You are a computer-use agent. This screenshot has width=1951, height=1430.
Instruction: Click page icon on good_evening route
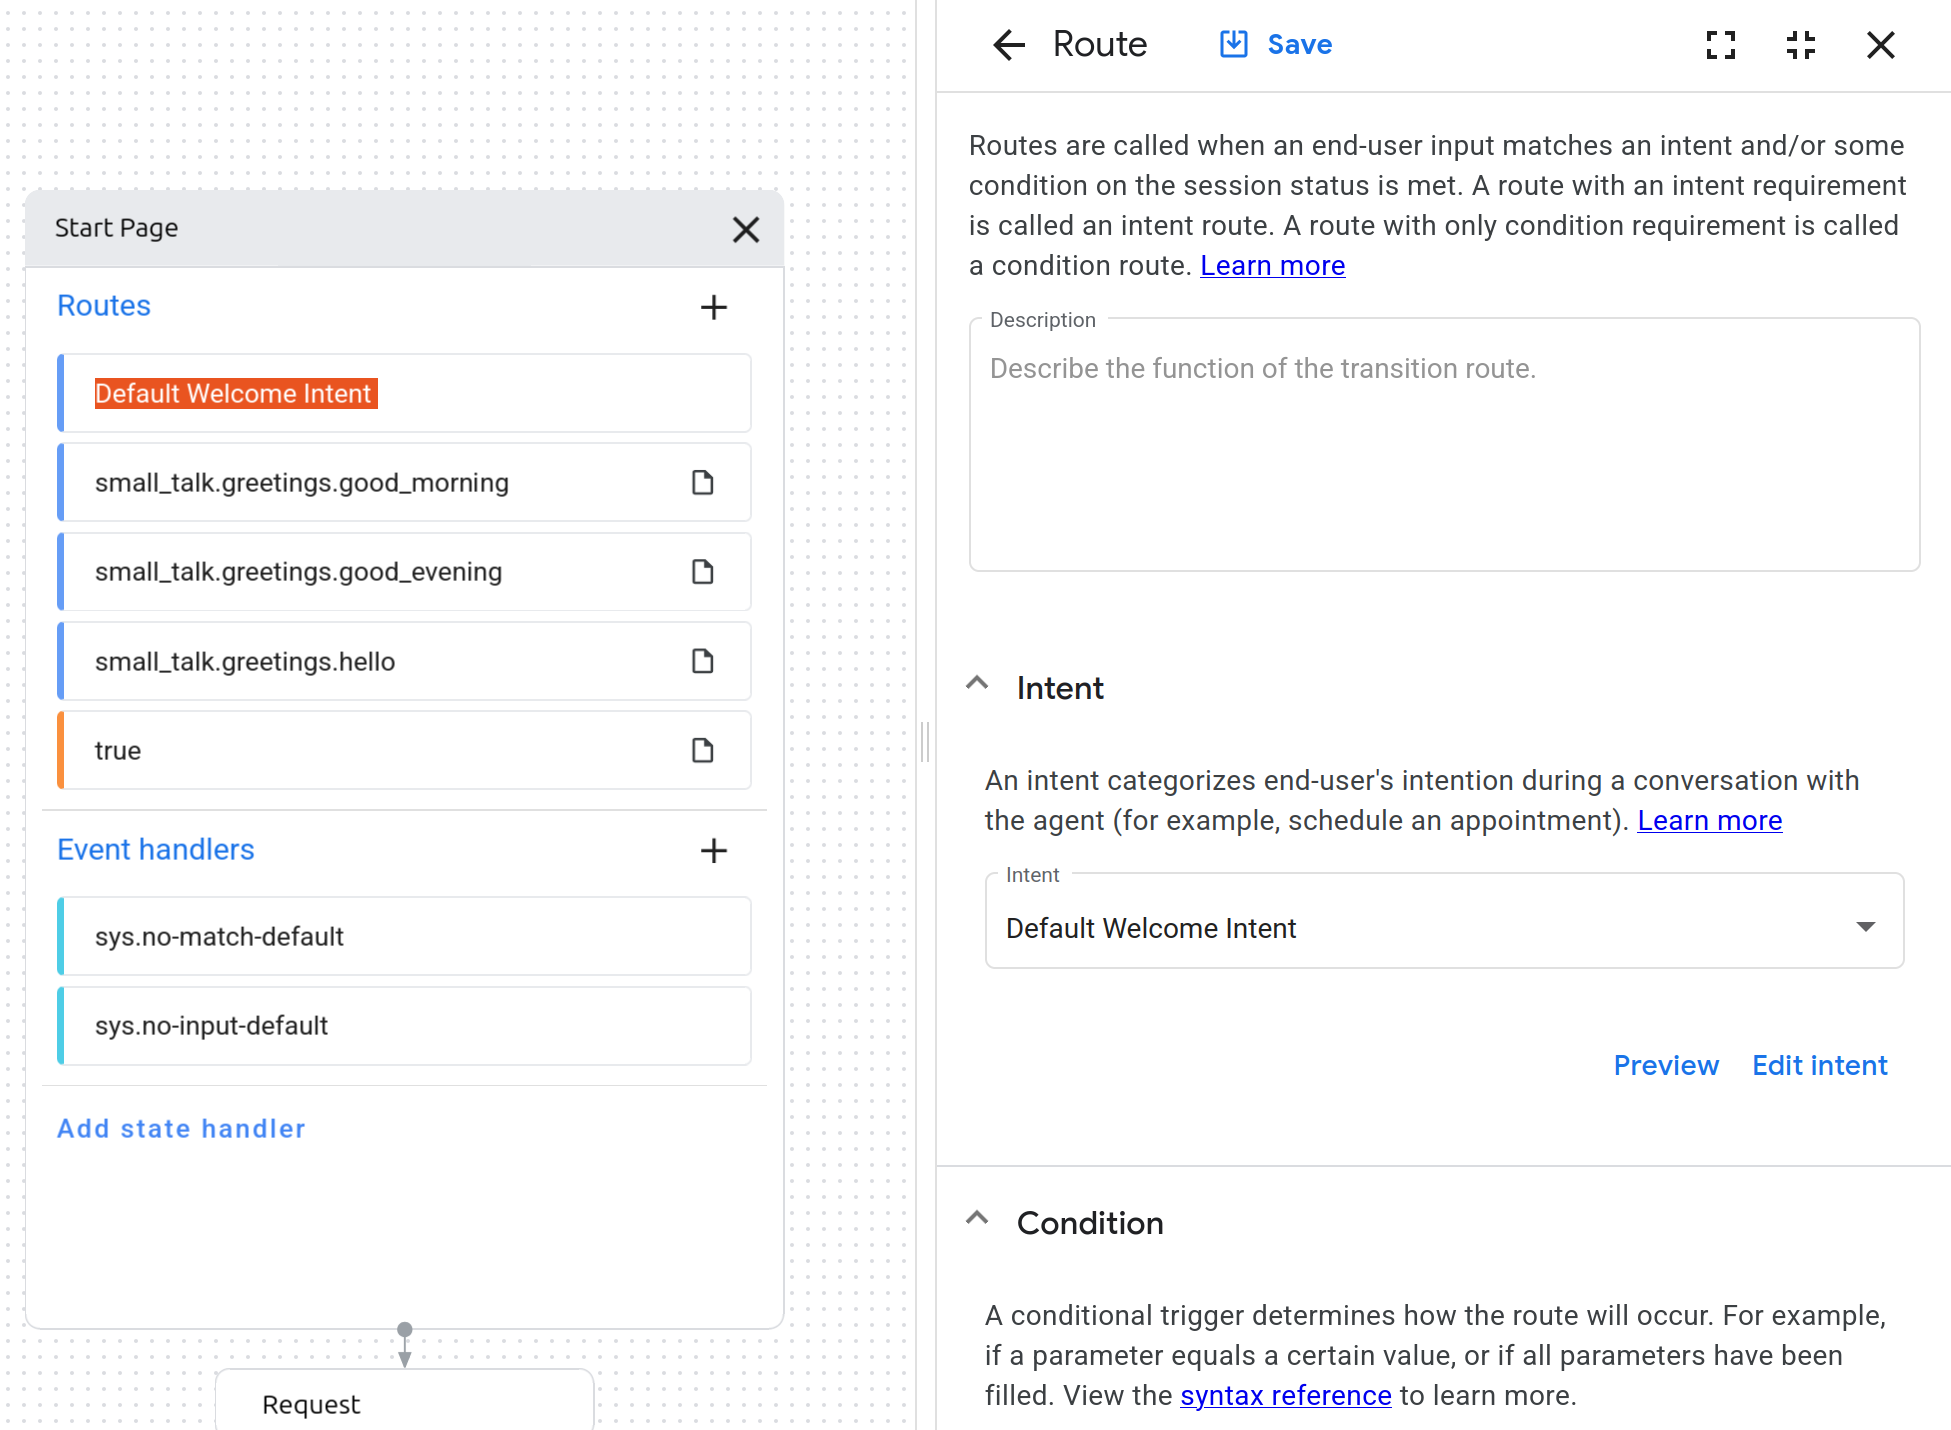703,572
